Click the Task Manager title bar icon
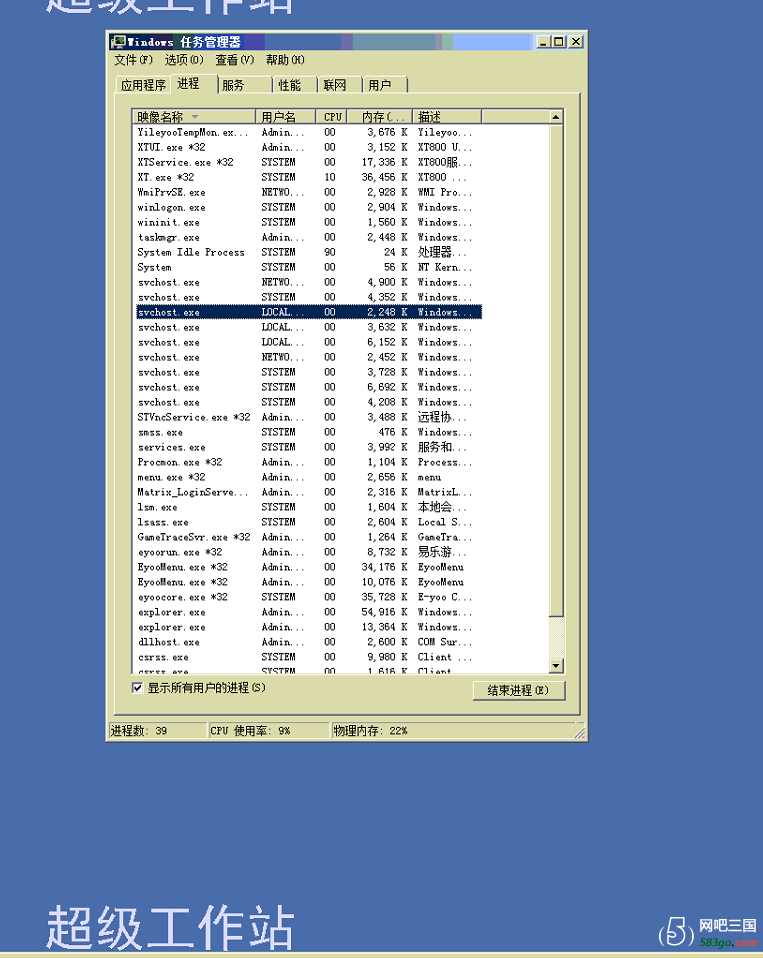 tap(118, 42)
